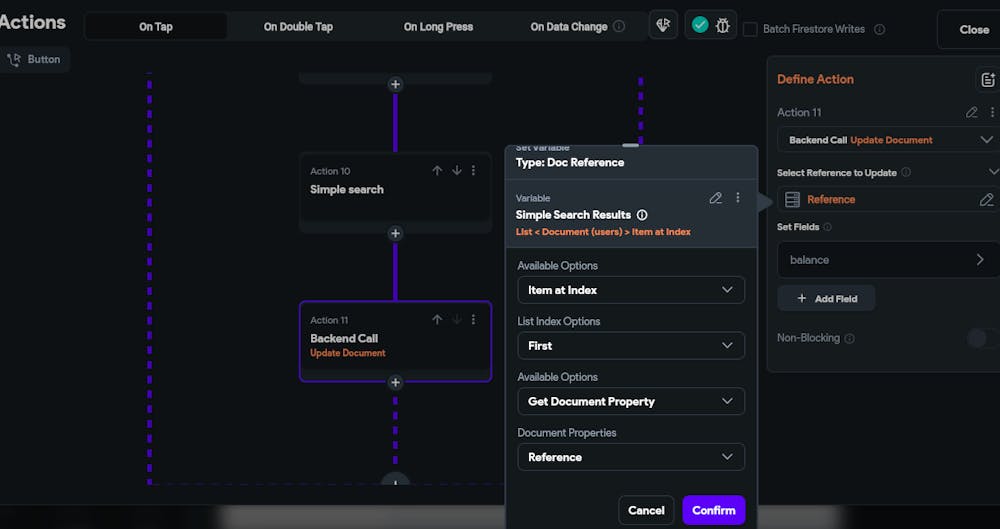This screenshot has width=1000, height=529.
Task: Add action below Backend Call card
Action: (395, 382)
